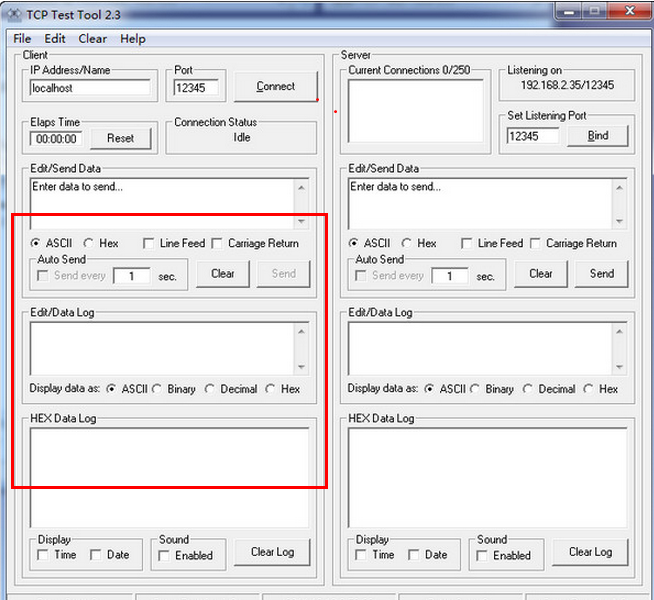Enable client Line Feed checkbox
The height and width of the screenshot is (600, 654).
point(148,243)
